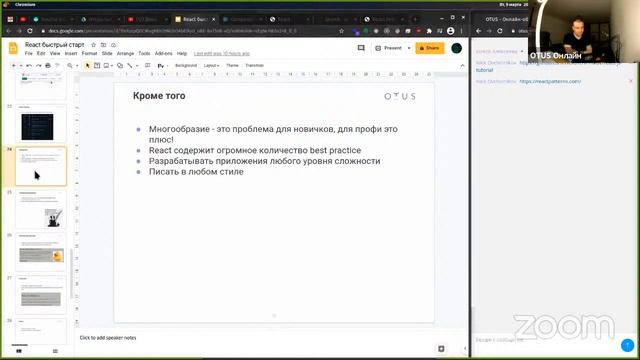Open the File menu

pos(29,53)
